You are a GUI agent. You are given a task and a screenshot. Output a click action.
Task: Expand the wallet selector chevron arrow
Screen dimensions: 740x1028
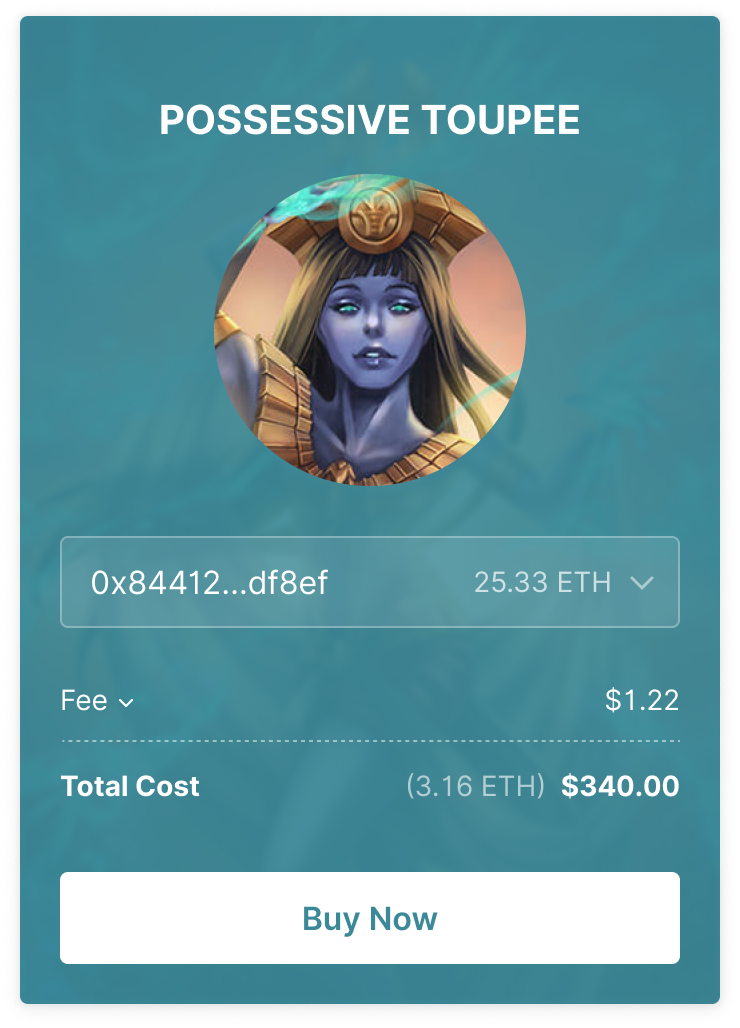click(642, 582)
